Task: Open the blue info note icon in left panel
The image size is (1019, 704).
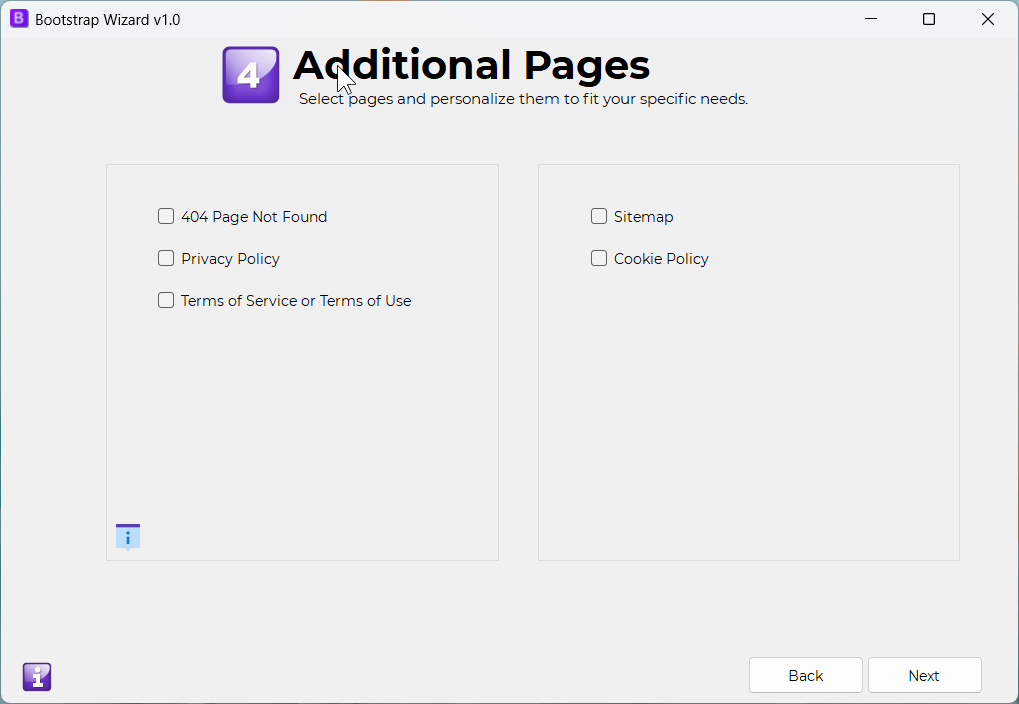Action: pos(128,537)
